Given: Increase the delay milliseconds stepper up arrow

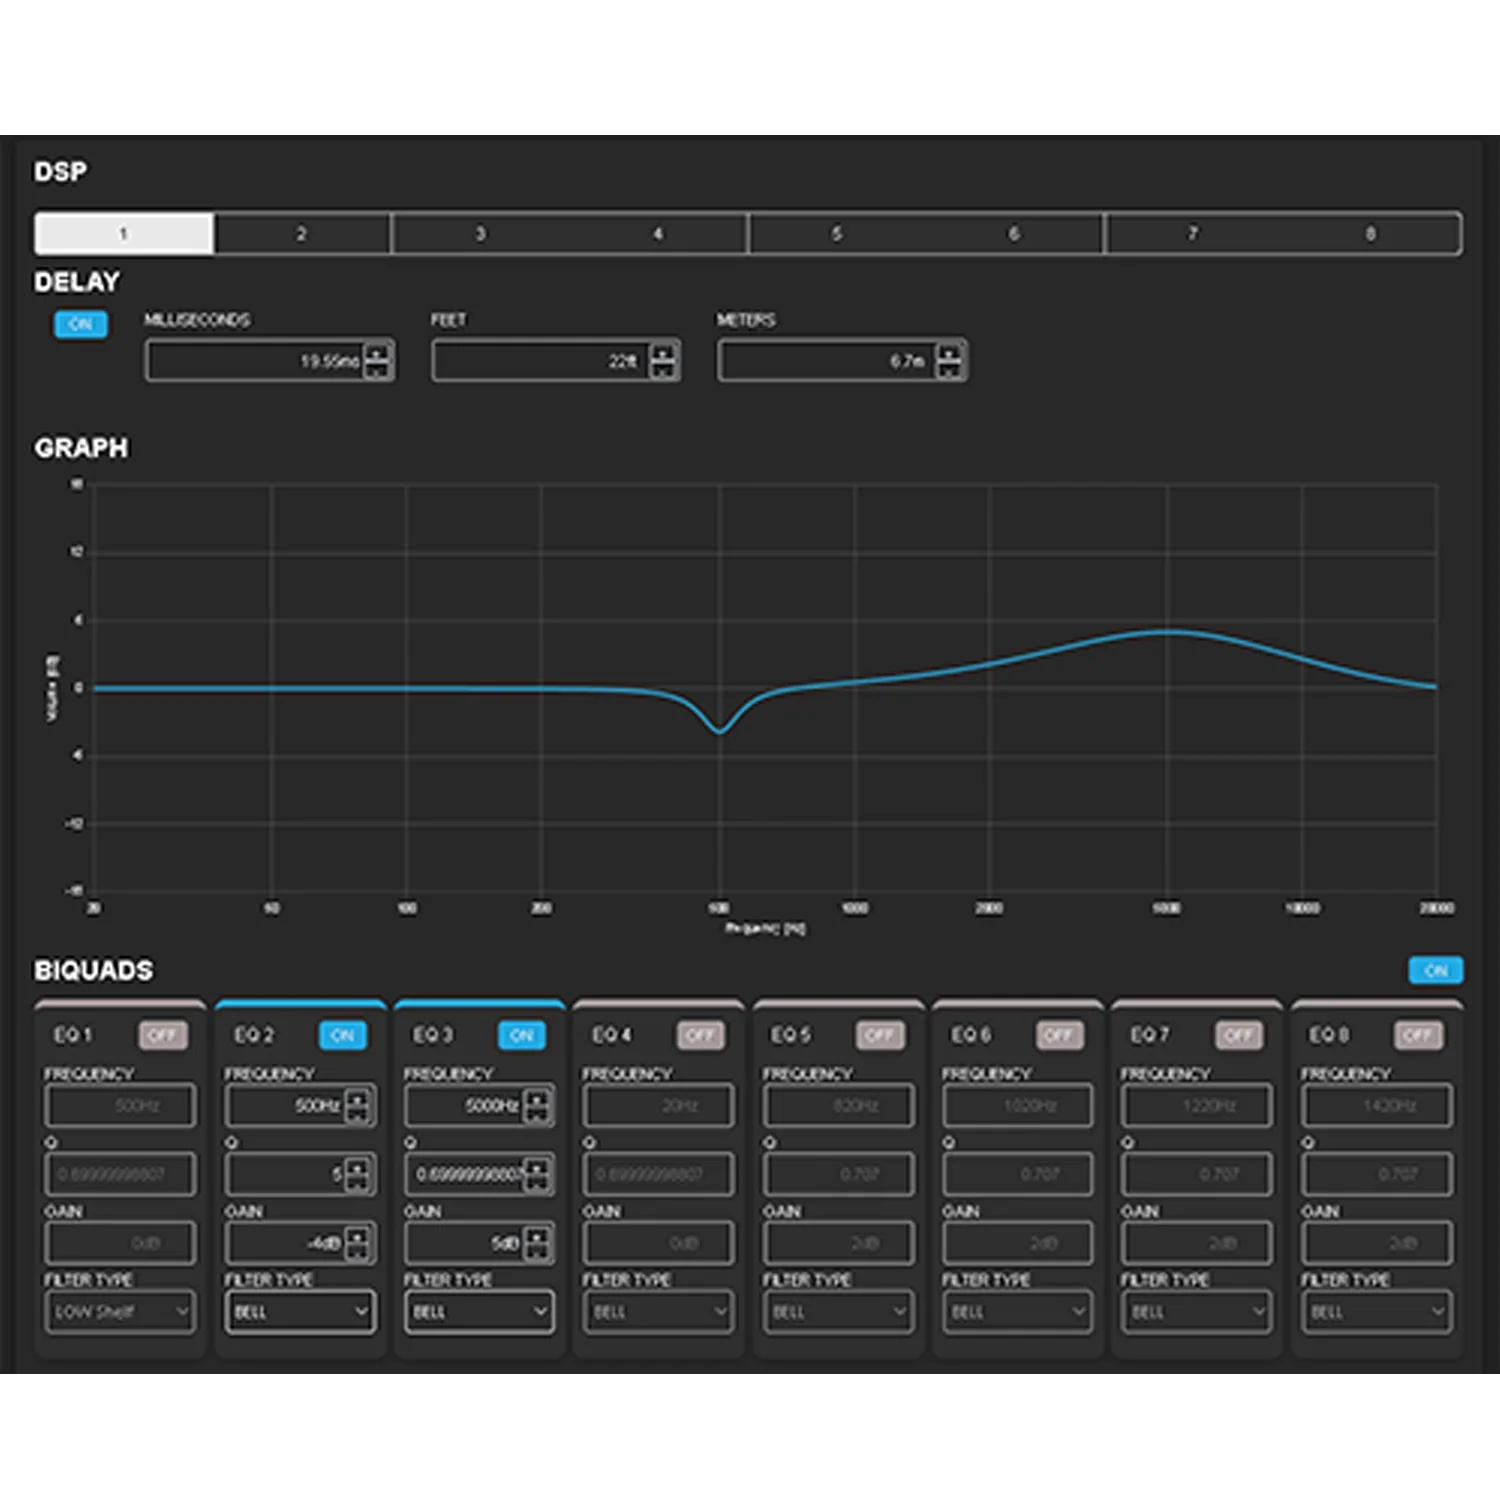Looking at the screenshot, I should pyautogui.click(x=377, y=352).
